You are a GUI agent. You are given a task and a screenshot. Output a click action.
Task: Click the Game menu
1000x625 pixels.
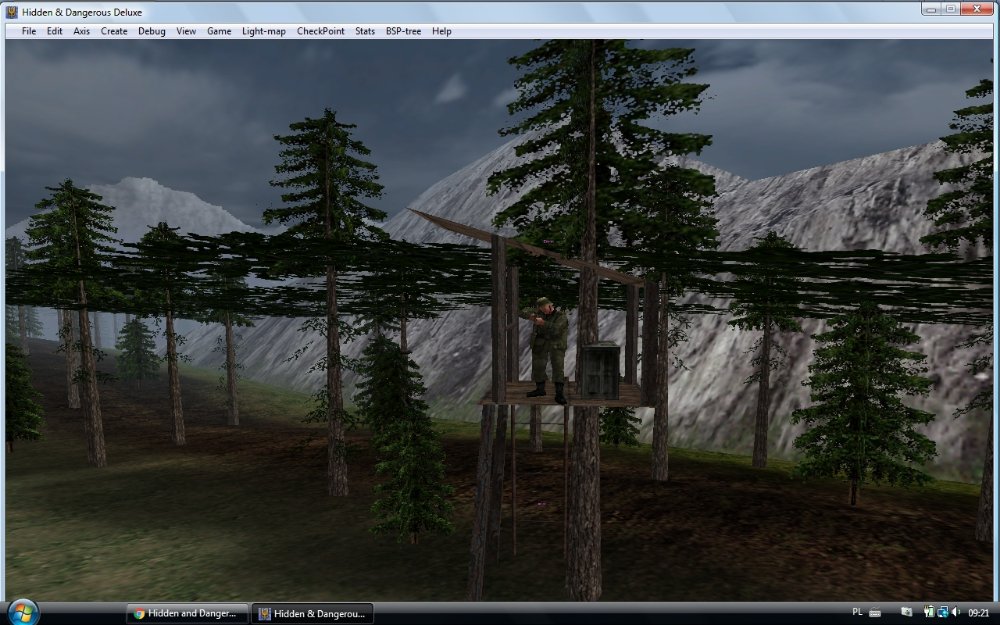pyautogui.click(x=219, y=31)
